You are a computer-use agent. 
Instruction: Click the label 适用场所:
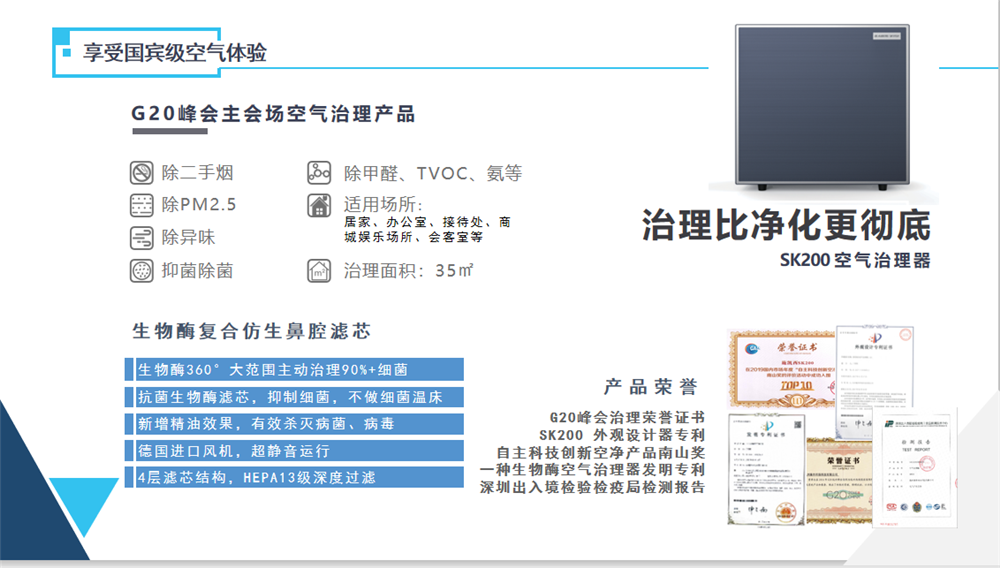pos(383,205)
